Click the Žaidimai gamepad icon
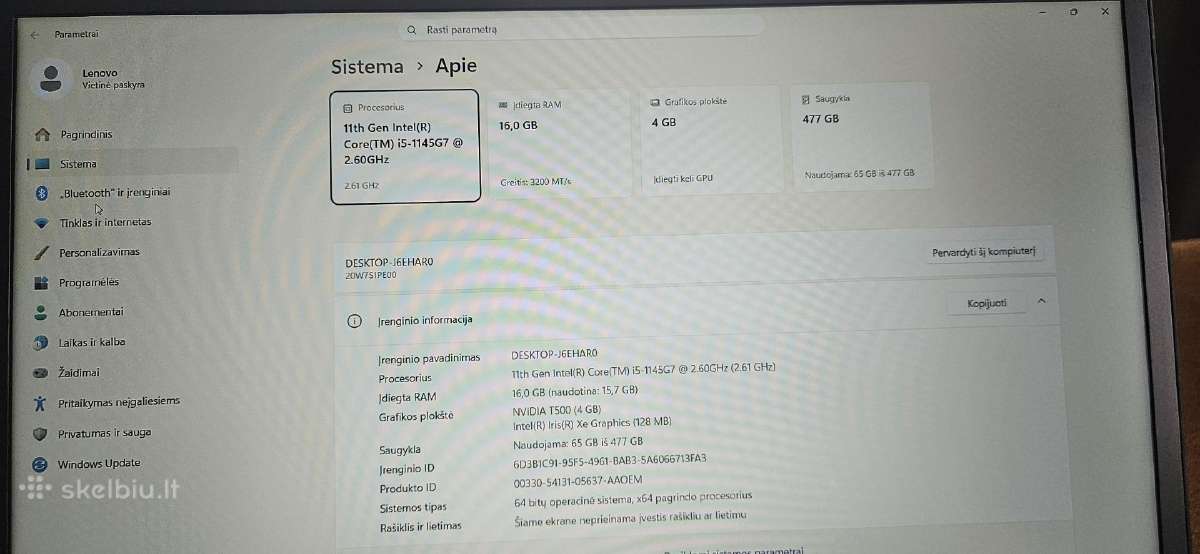 [40, 373]
